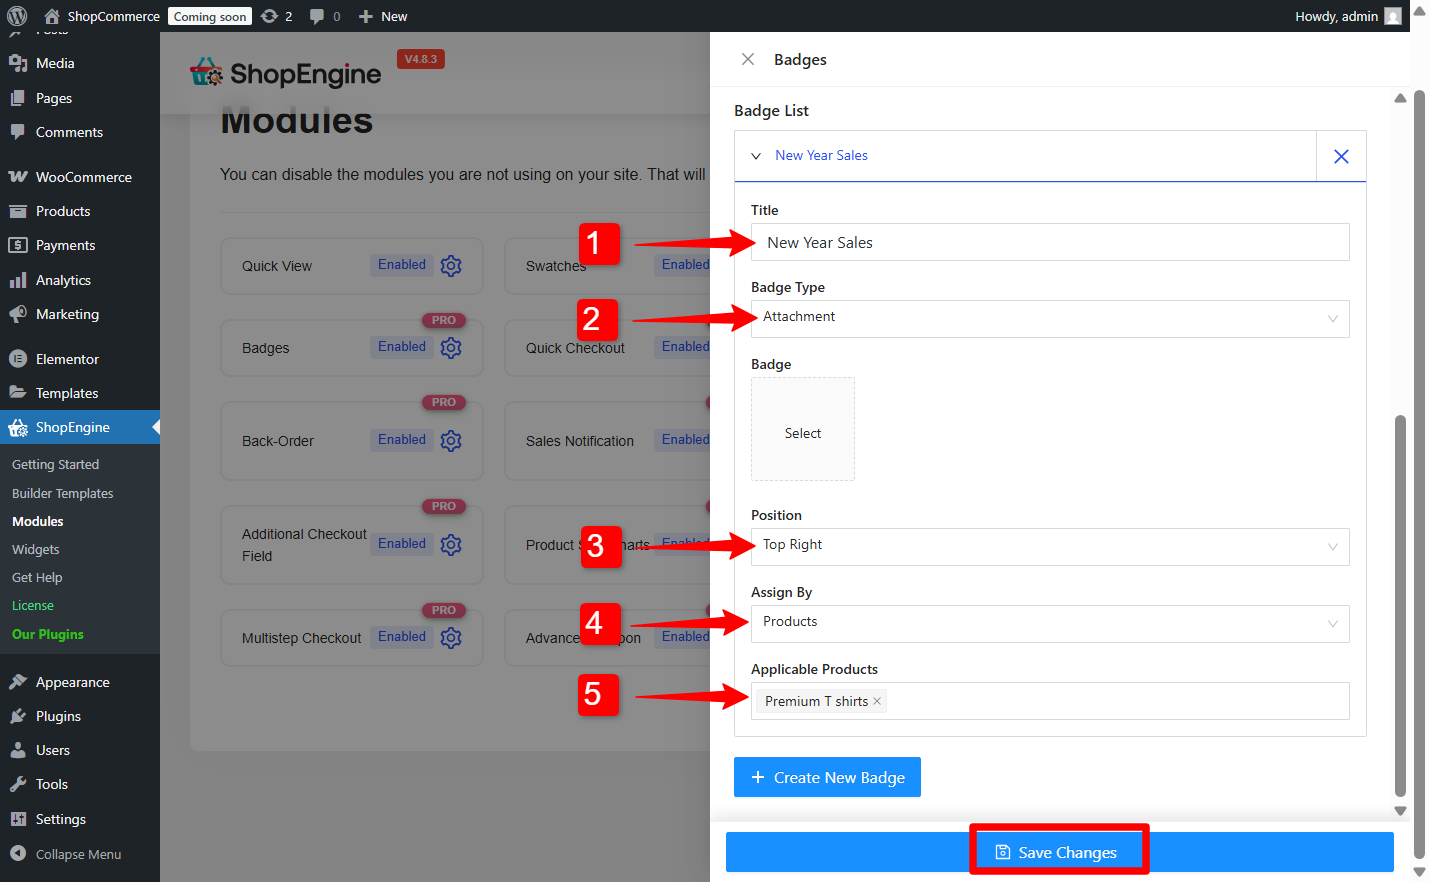
Task: Click the Payments menu icon
Action: pyautogui.click(x=18, y=245)
